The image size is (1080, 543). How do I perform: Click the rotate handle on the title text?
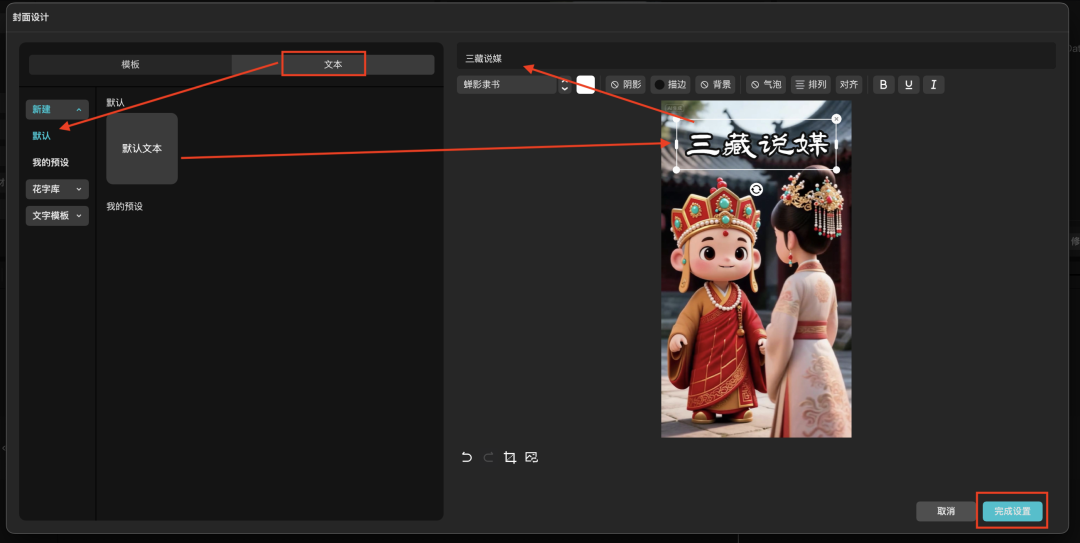pyautogui.click(x=756, y=189)
